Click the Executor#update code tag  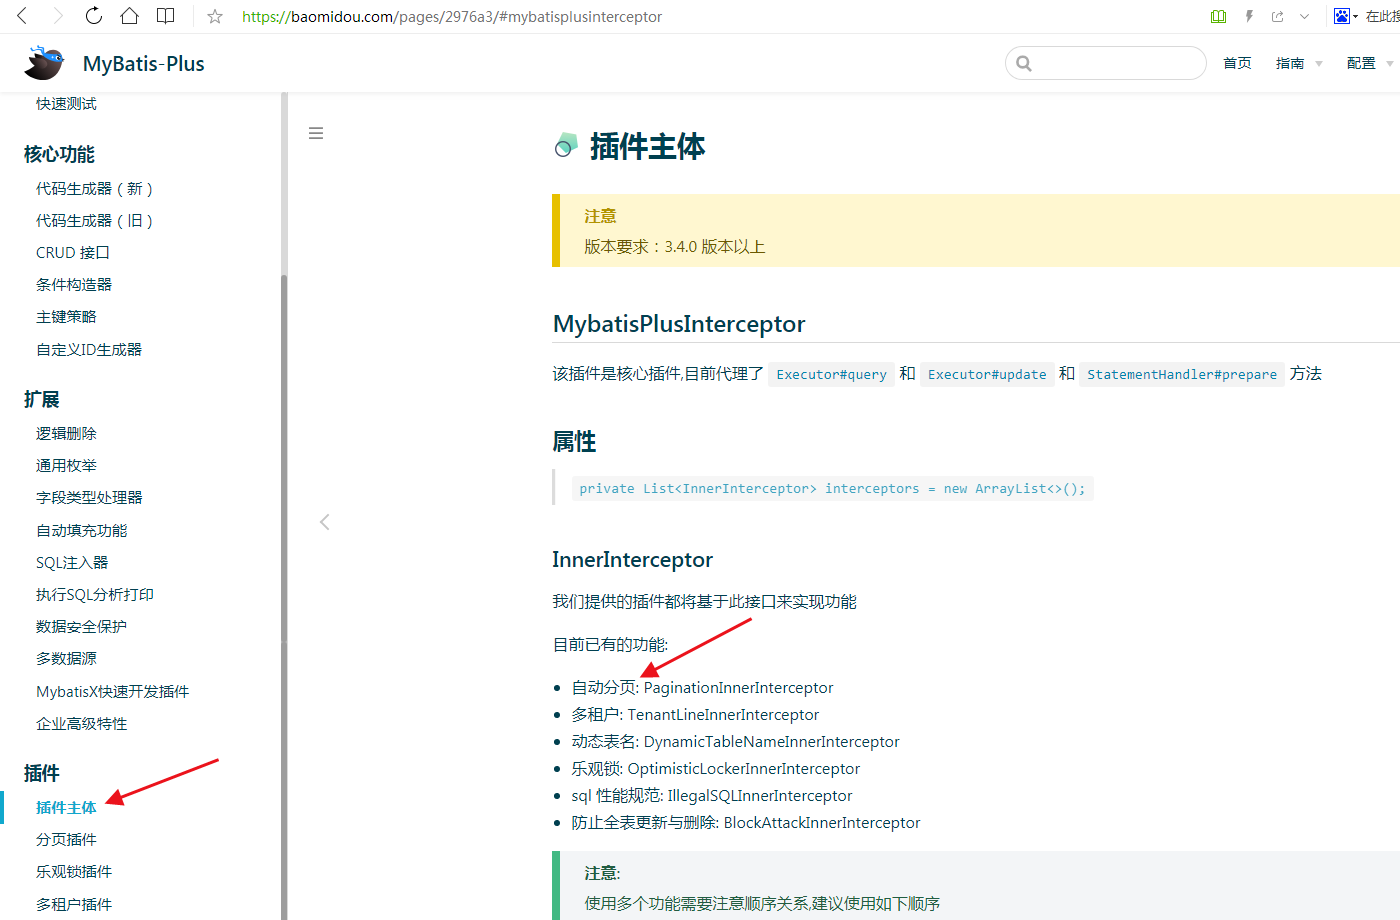[x=987, y=374]
